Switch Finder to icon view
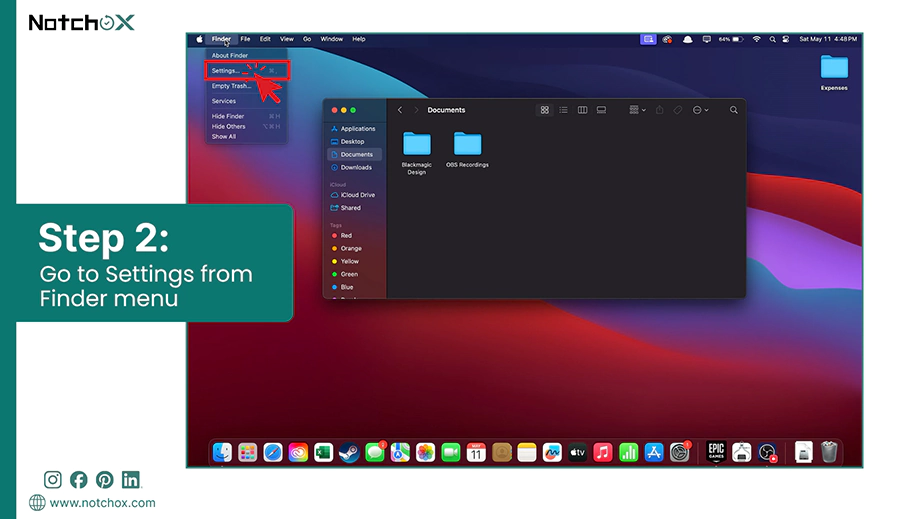The width and height of the screenshot is (922, 519). pos(544,110)
